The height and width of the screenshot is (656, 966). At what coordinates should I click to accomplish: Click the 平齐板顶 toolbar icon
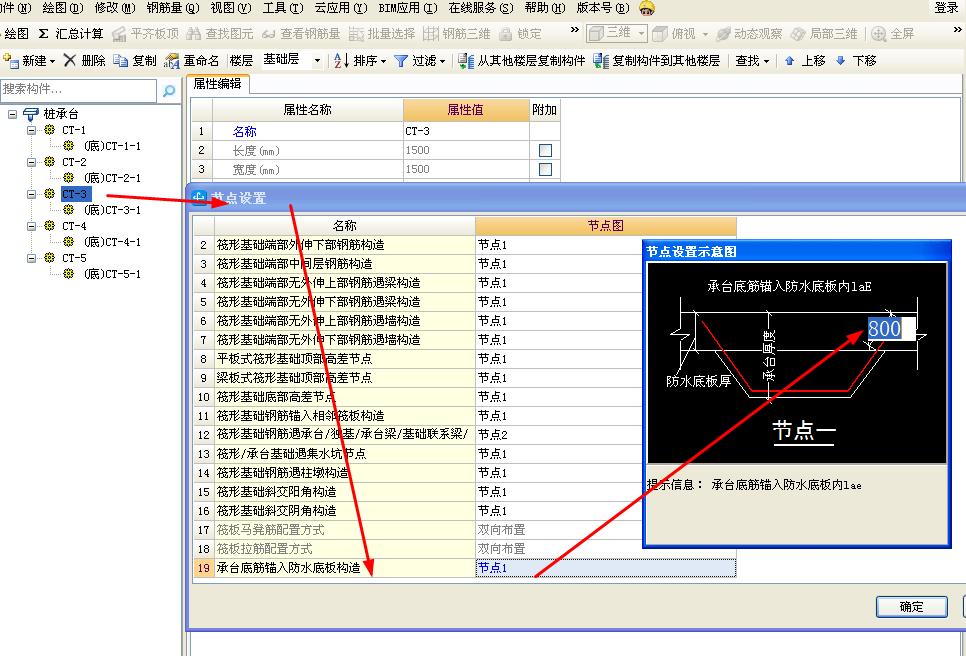[119, 34]
